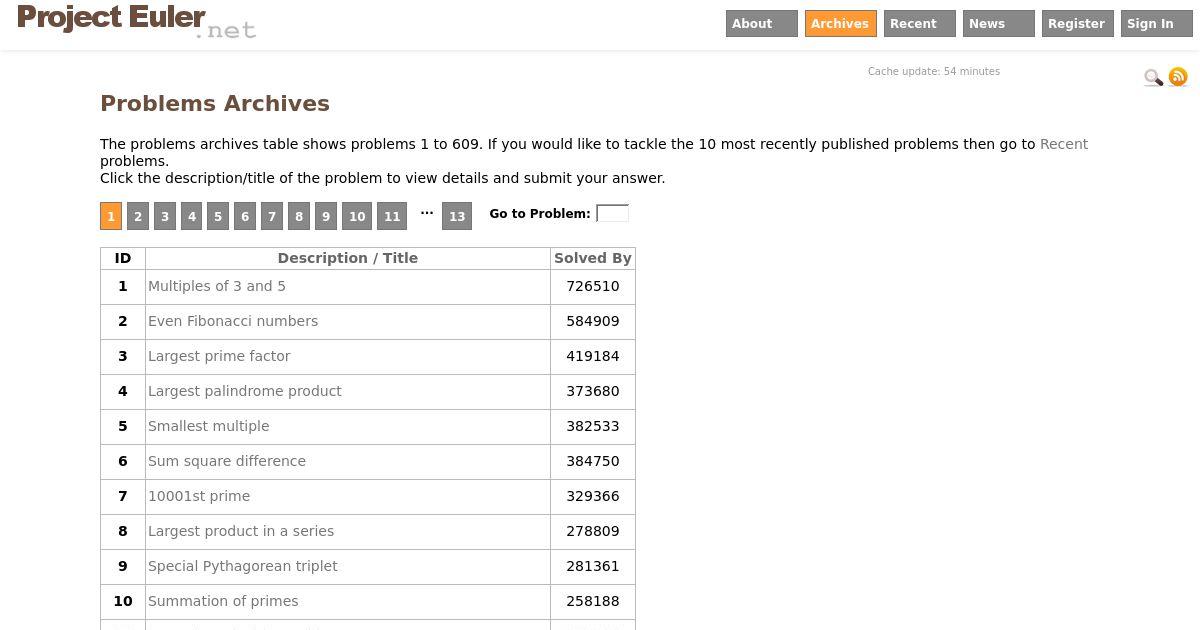The height and width of the screenshot is (630, 1200).
Task: Go to archive page 11
Action: click(392, 216)
